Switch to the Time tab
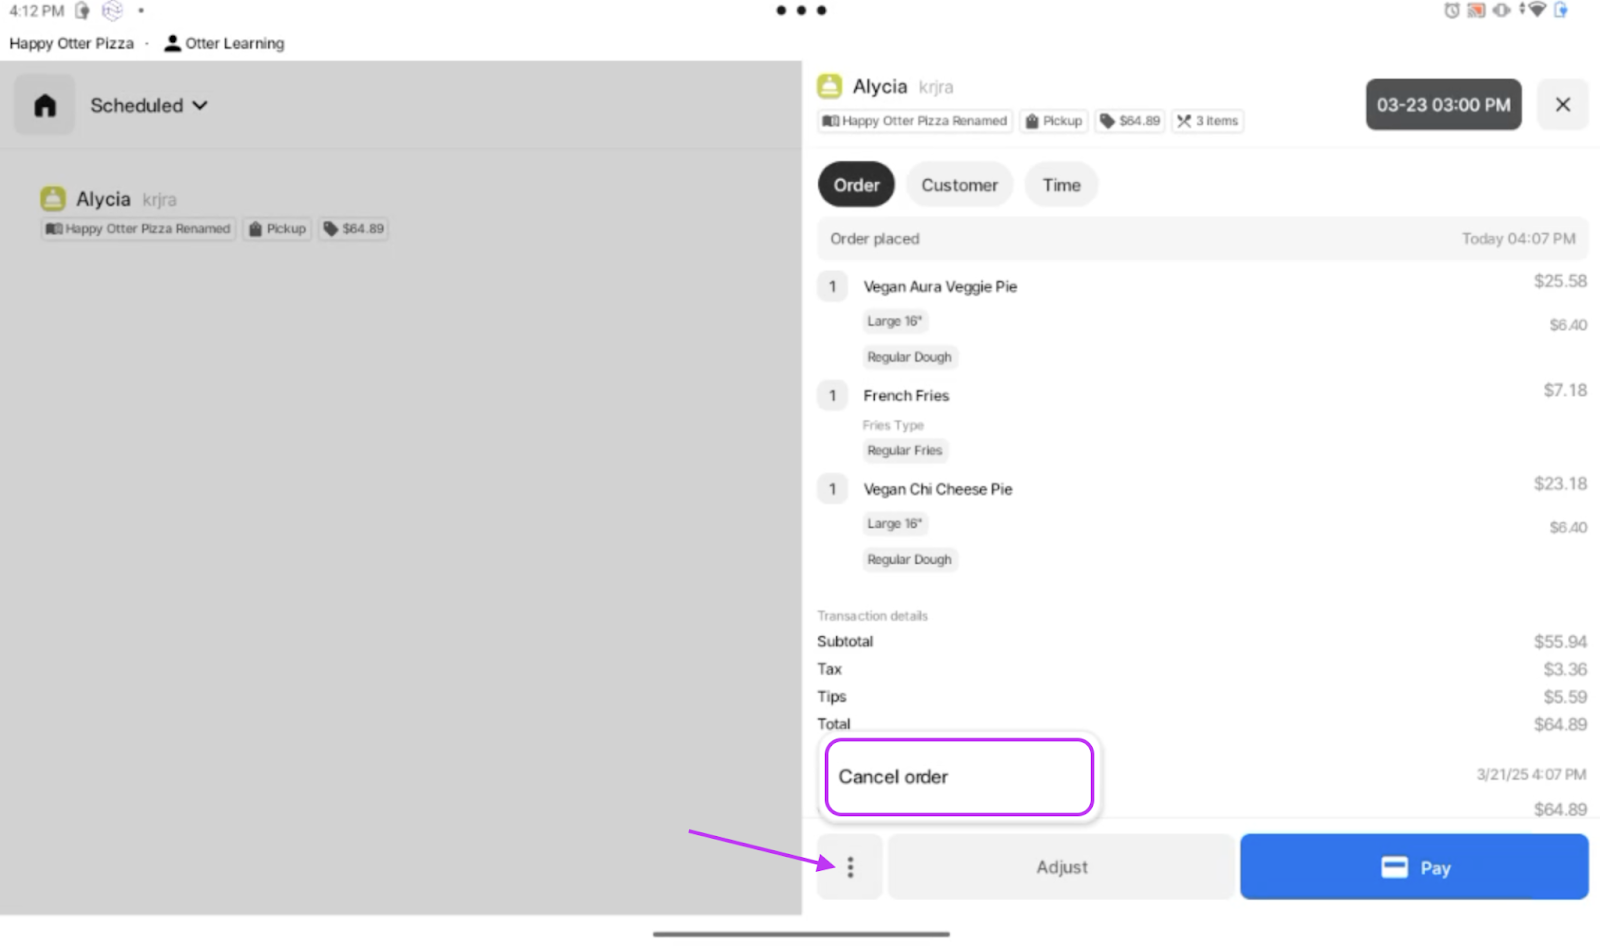The image size is (1600, 950). (1061, 185)
